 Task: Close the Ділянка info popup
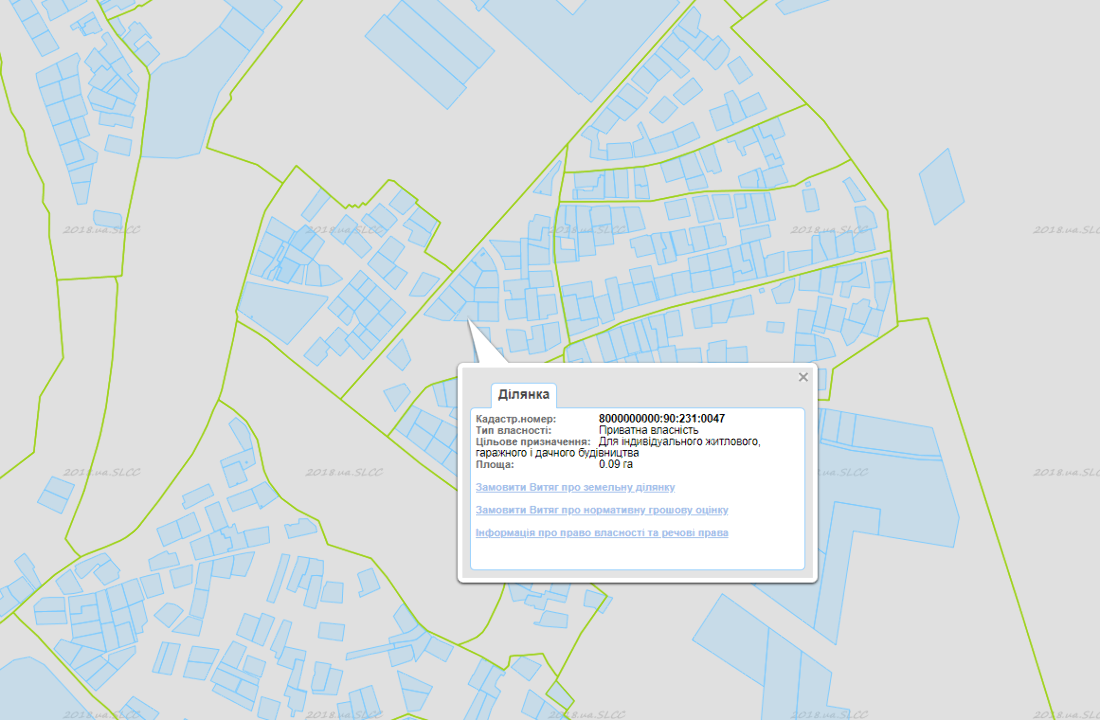pos(803,378)
